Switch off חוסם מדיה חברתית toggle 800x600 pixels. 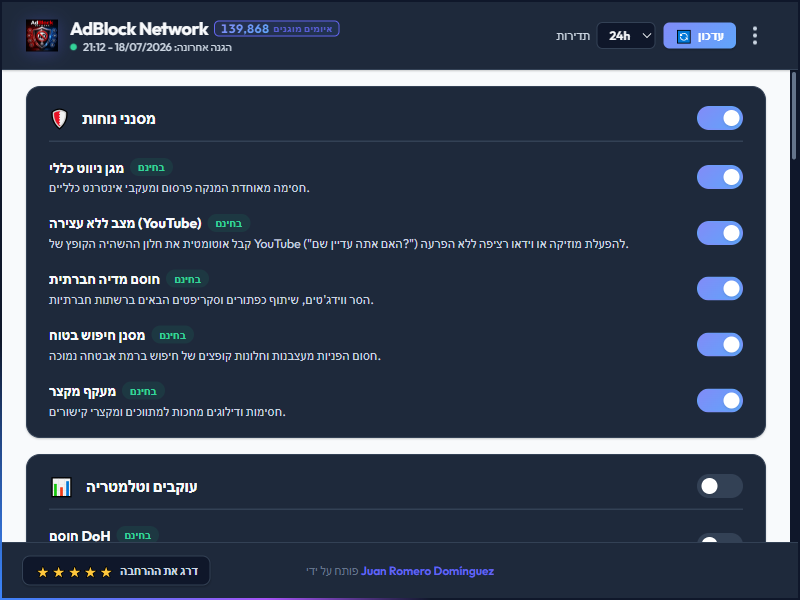pyautogui.click(x=719, y=289)
